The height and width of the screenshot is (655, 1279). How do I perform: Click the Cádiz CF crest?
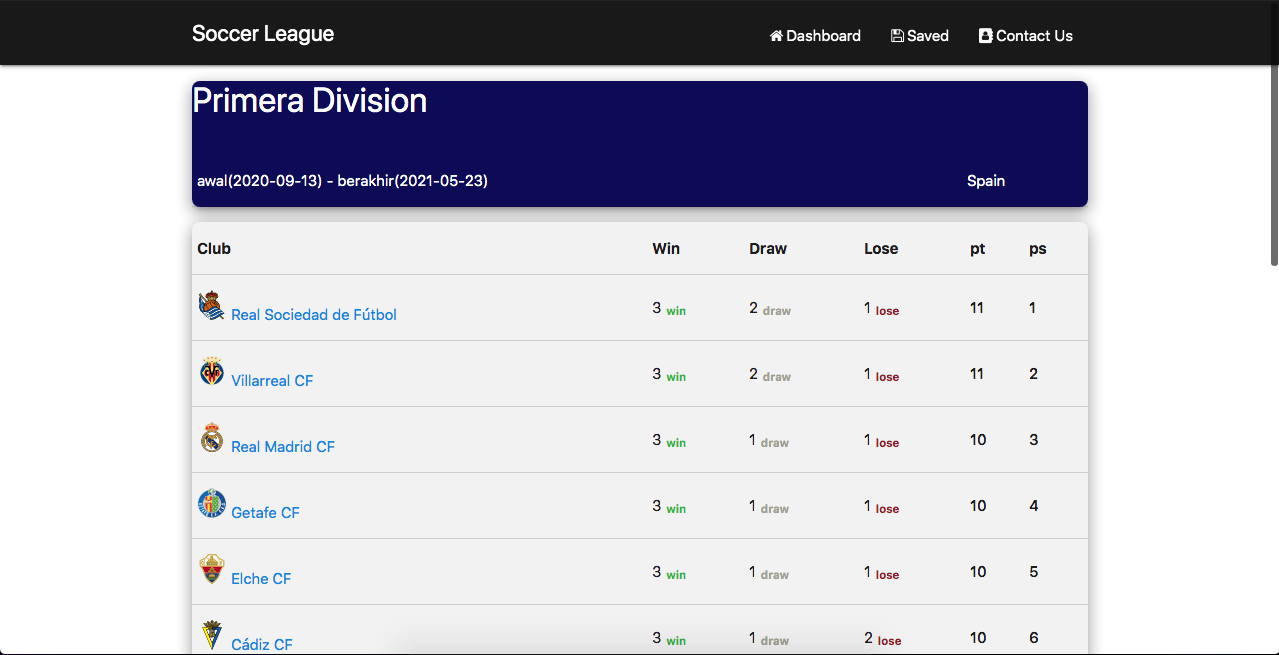click(x=211, y=635)
